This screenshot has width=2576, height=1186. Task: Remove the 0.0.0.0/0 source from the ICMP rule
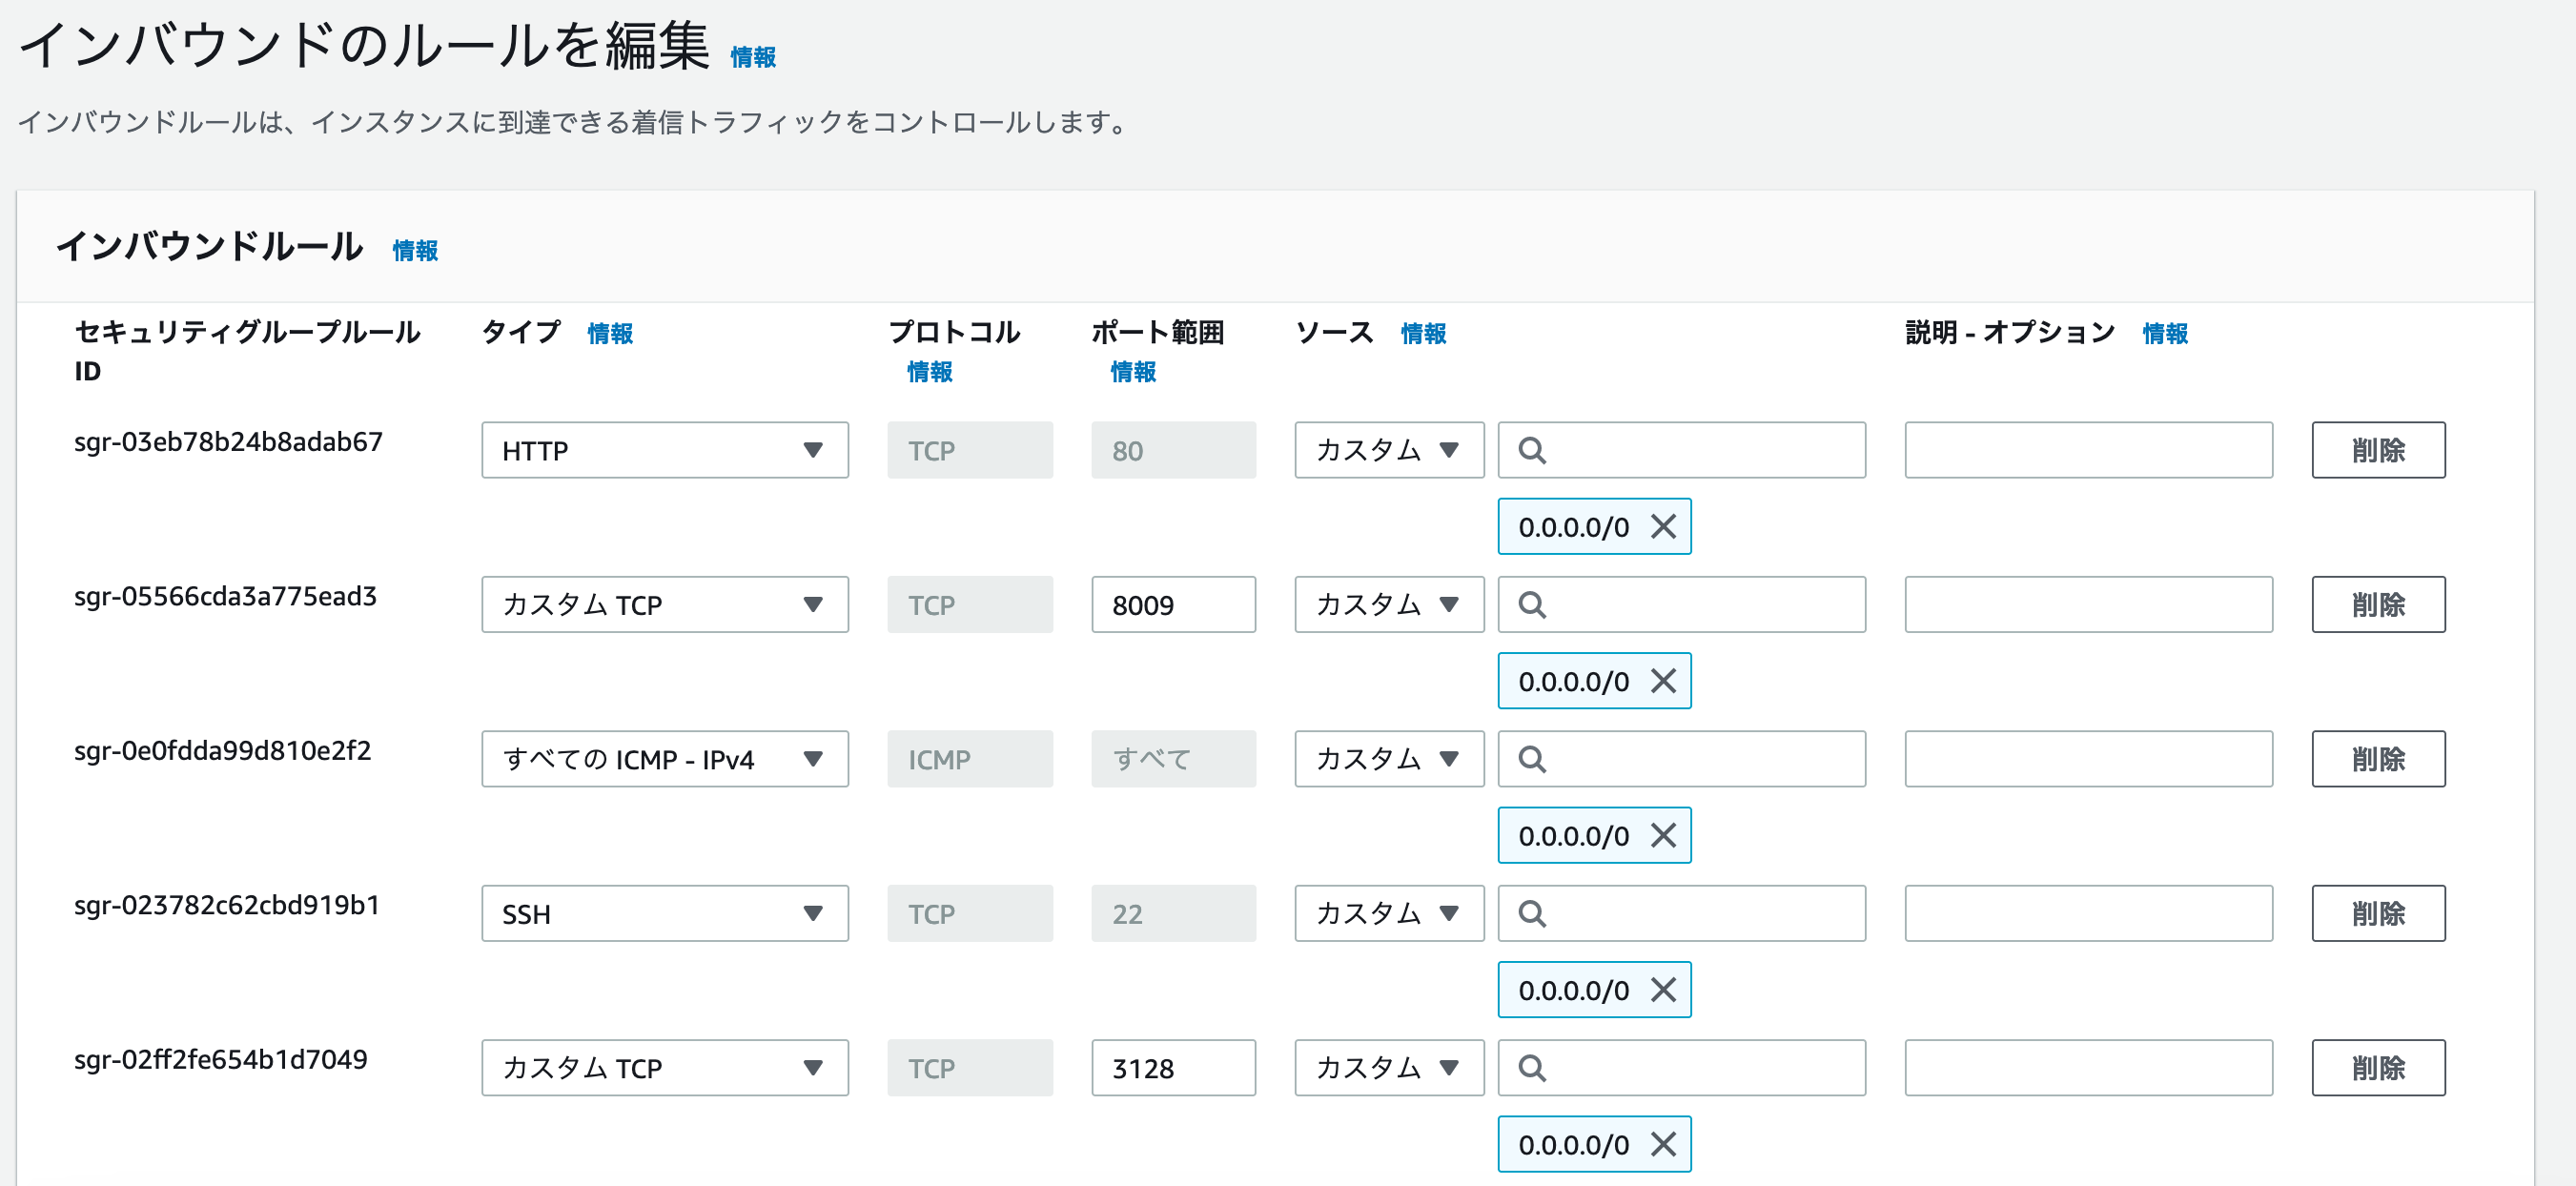click(1663, 835)
